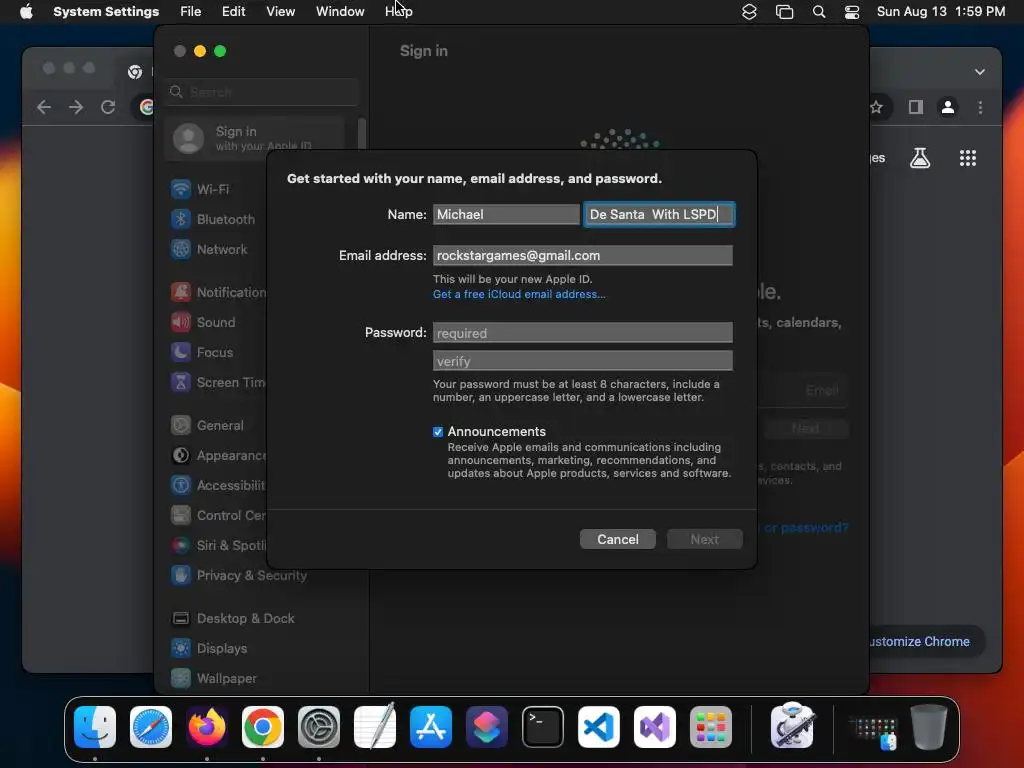This screenshot has width=1024, height=768.
Task: Click System Settings gear icon in Dock
Action: coord(319,727)
